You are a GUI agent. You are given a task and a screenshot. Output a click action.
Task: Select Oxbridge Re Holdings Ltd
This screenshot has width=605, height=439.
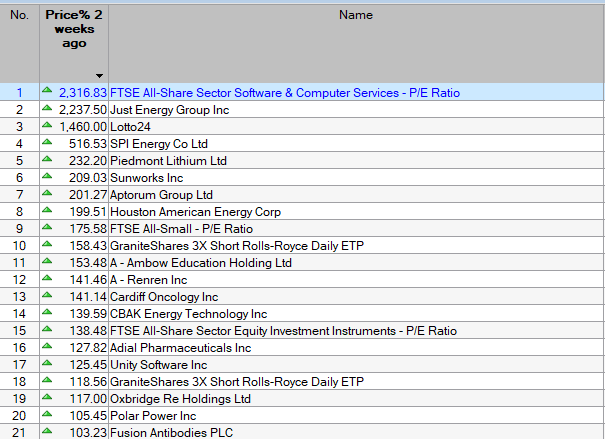coord(180,398)
